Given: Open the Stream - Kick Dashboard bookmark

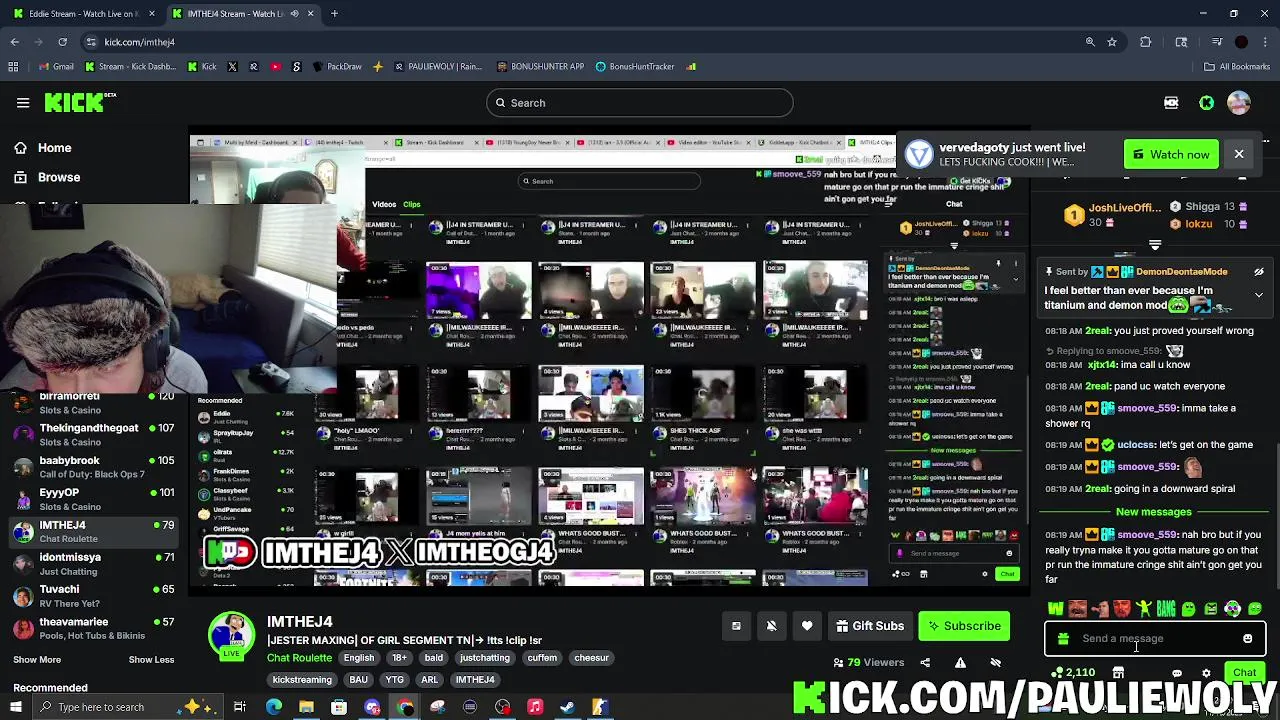Looking at the screenshot, I should coord(131,67).
